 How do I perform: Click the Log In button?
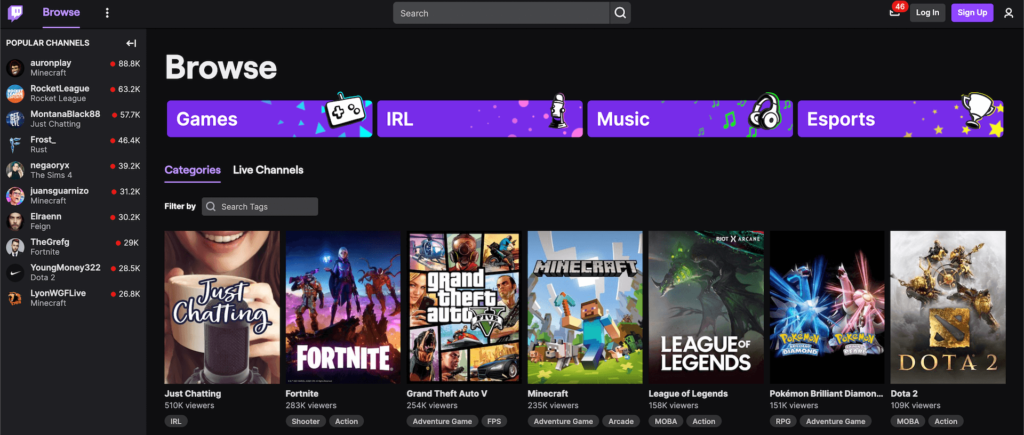(x=927, y=12)
